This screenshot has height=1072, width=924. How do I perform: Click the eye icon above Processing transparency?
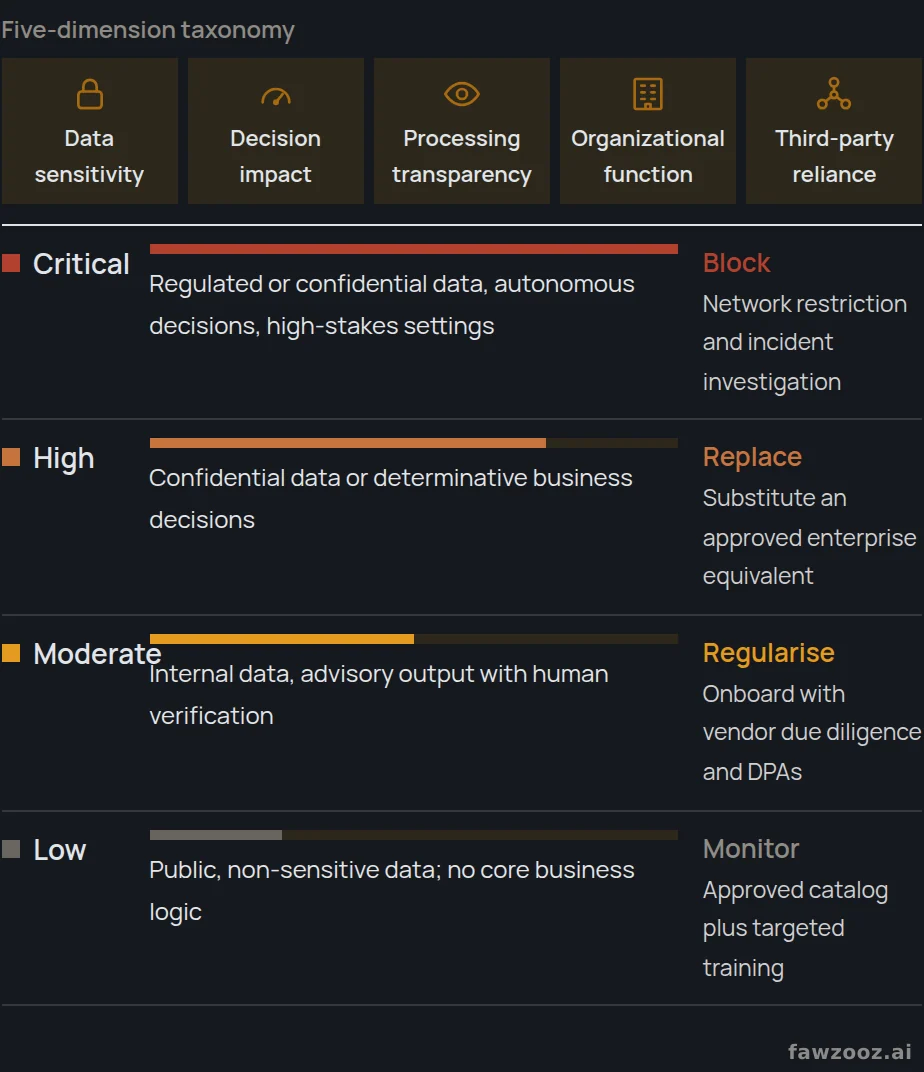462,94
